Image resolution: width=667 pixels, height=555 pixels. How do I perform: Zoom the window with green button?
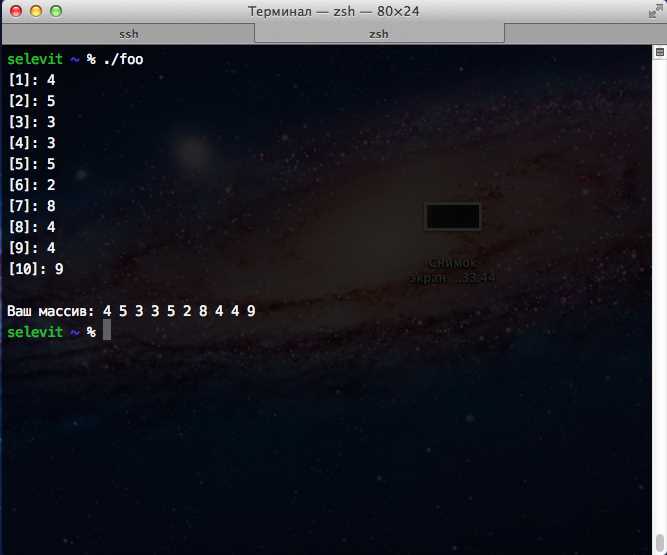tap(56, 11)
